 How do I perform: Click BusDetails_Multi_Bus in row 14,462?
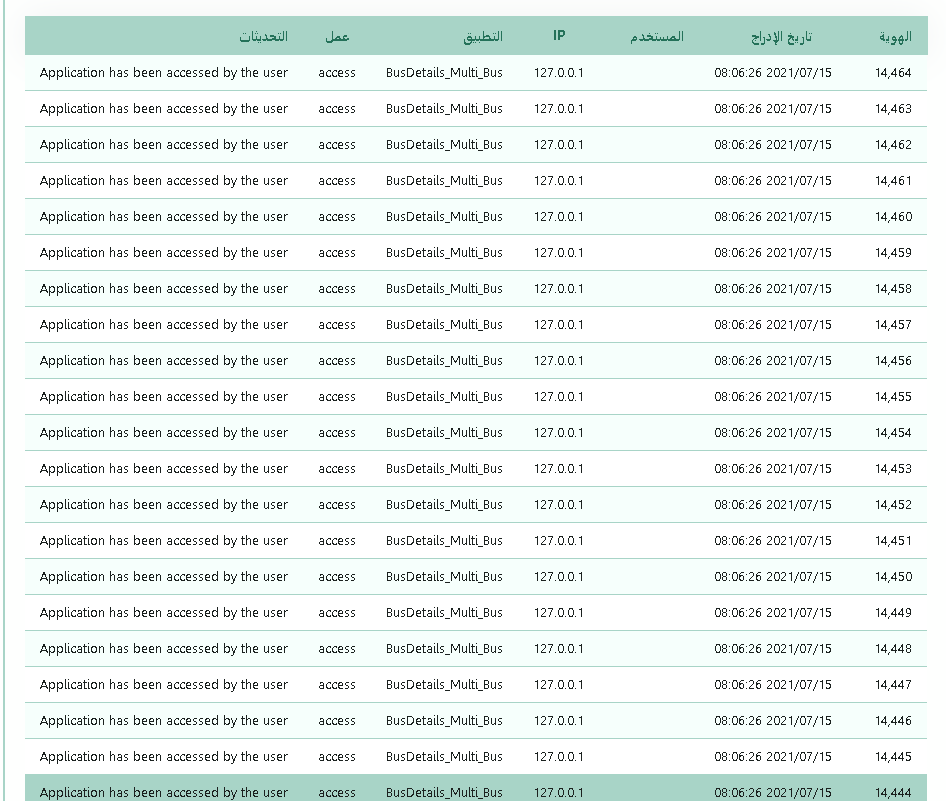[444, 145]
